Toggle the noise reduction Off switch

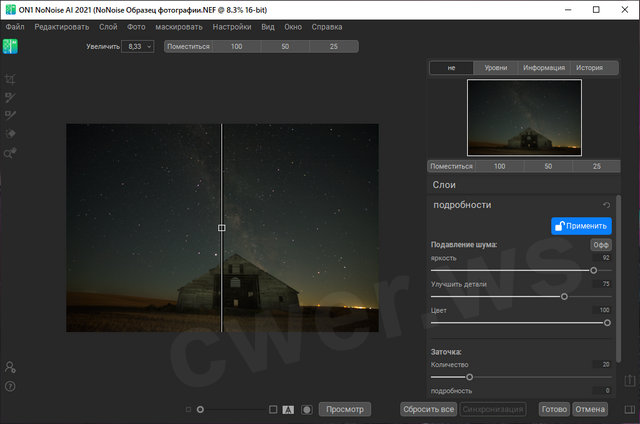pos(600,244)
